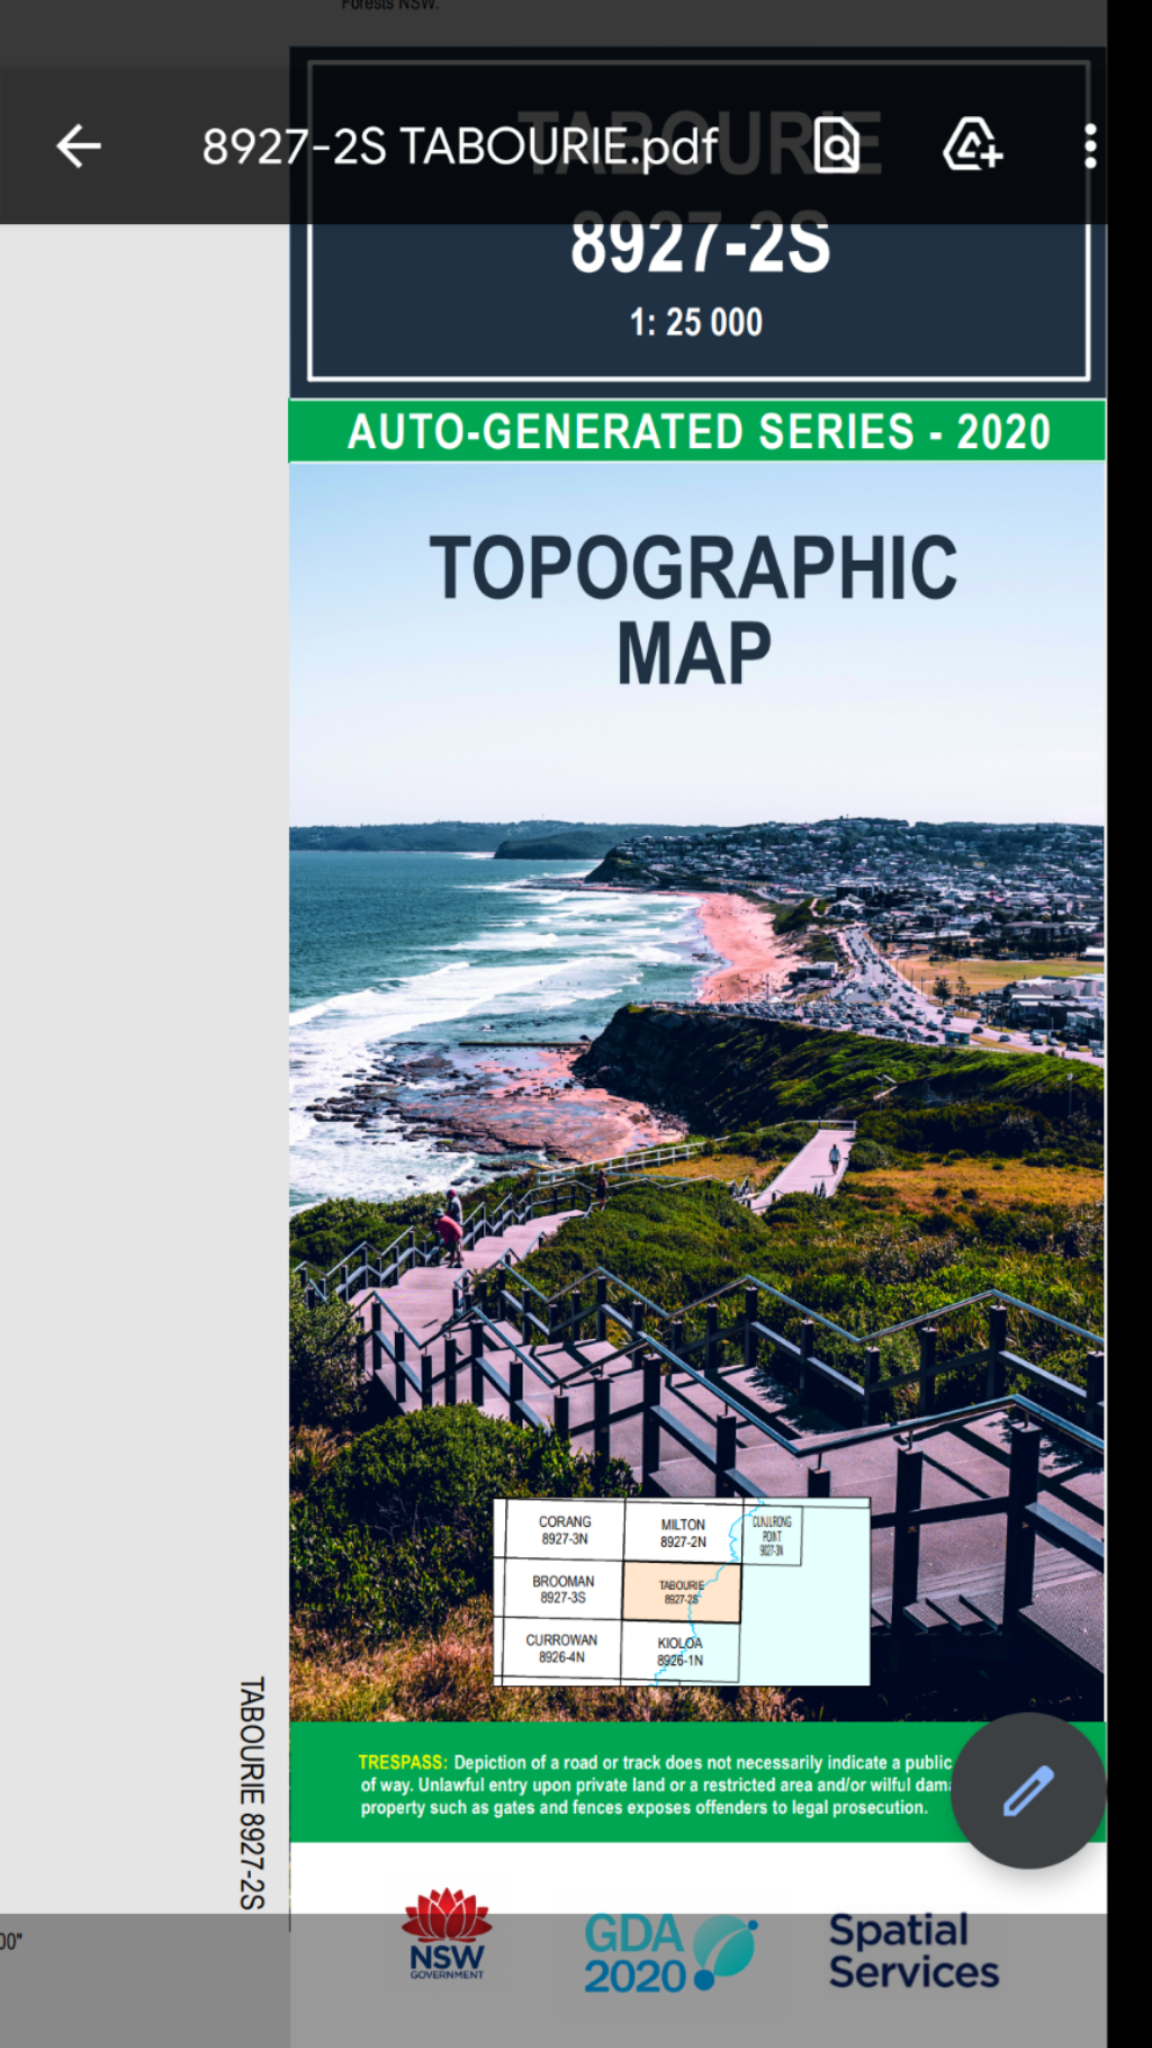Tap the vertical 'TABOURIE 8927-2S' spine text
The height and width of the screenshot is (2048, 1152).
point(252,1793)
